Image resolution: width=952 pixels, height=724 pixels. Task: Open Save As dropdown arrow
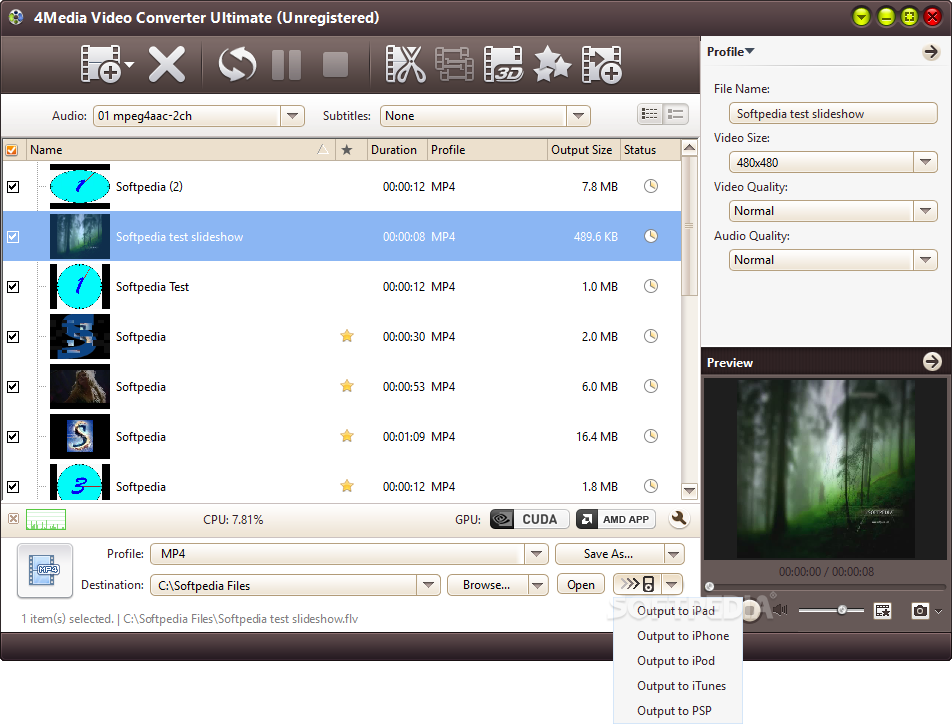tap(673, 553)
